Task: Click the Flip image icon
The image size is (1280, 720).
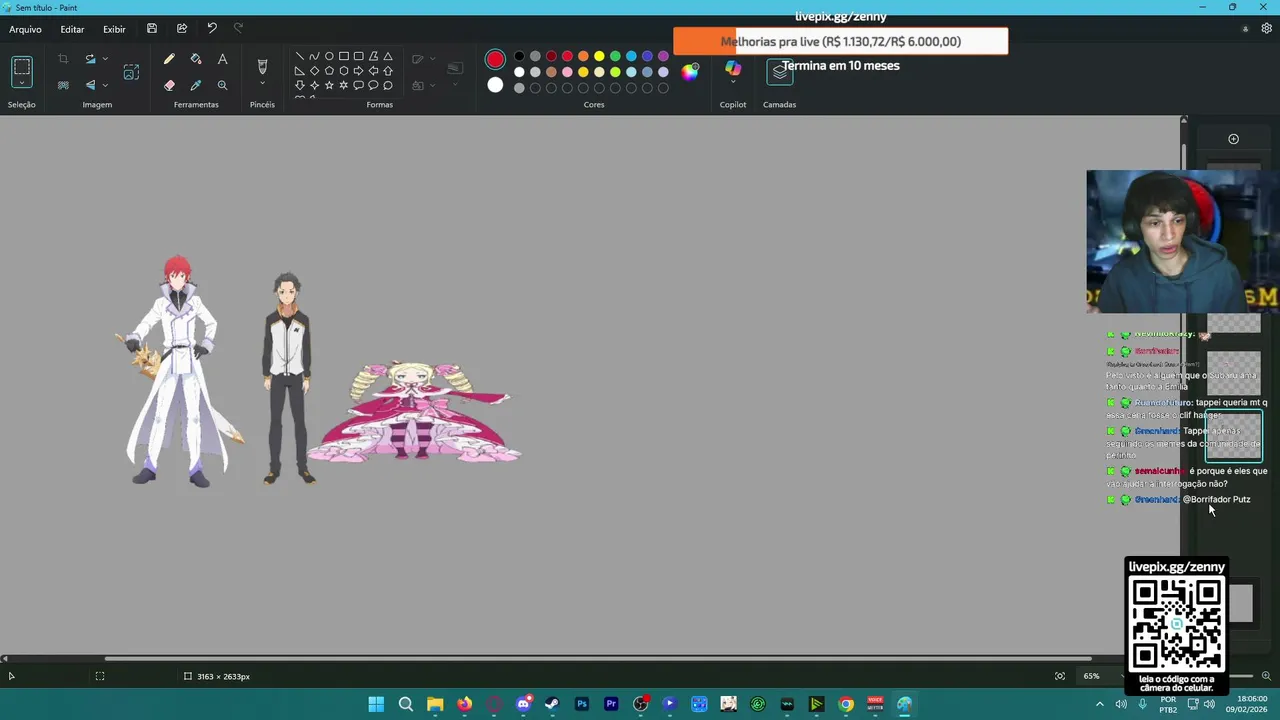Action: [x=90, y=85]
